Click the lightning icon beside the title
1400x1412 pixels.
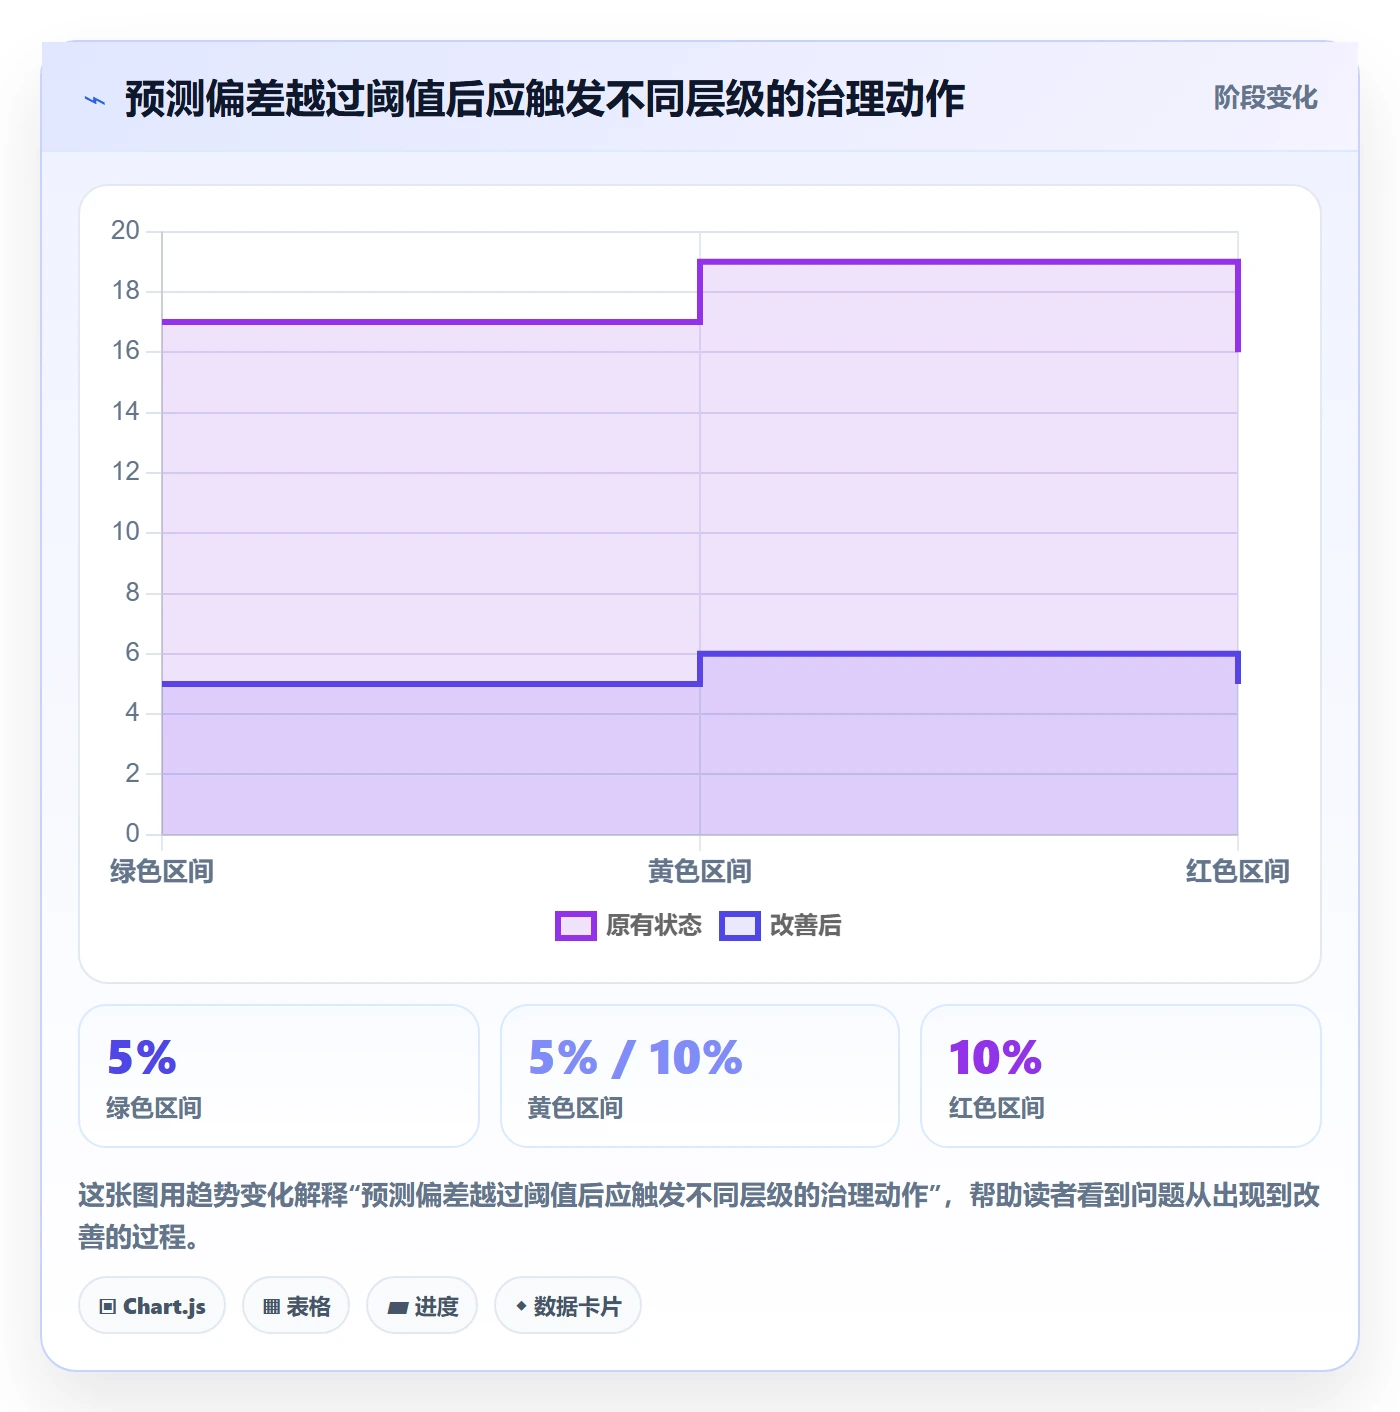tap(95, 100)
